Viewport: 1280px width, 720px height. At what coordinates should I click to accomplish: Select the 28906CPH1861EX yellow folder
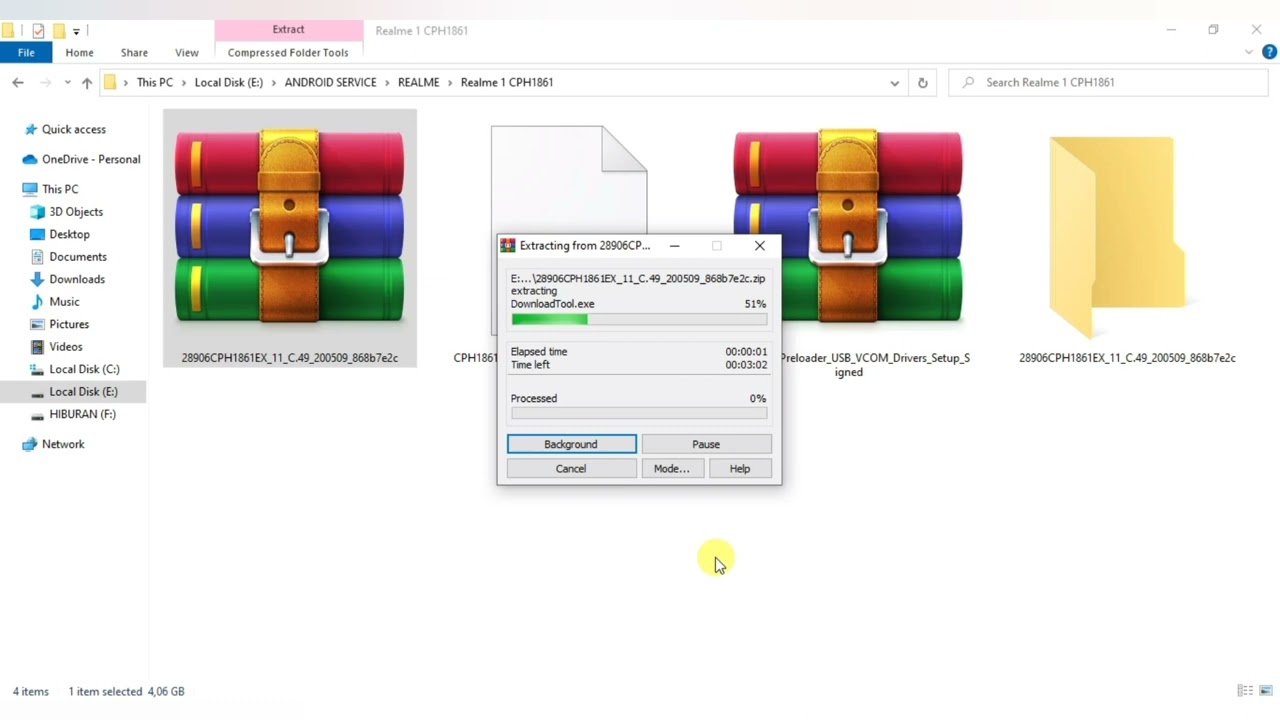point(1117,237)
